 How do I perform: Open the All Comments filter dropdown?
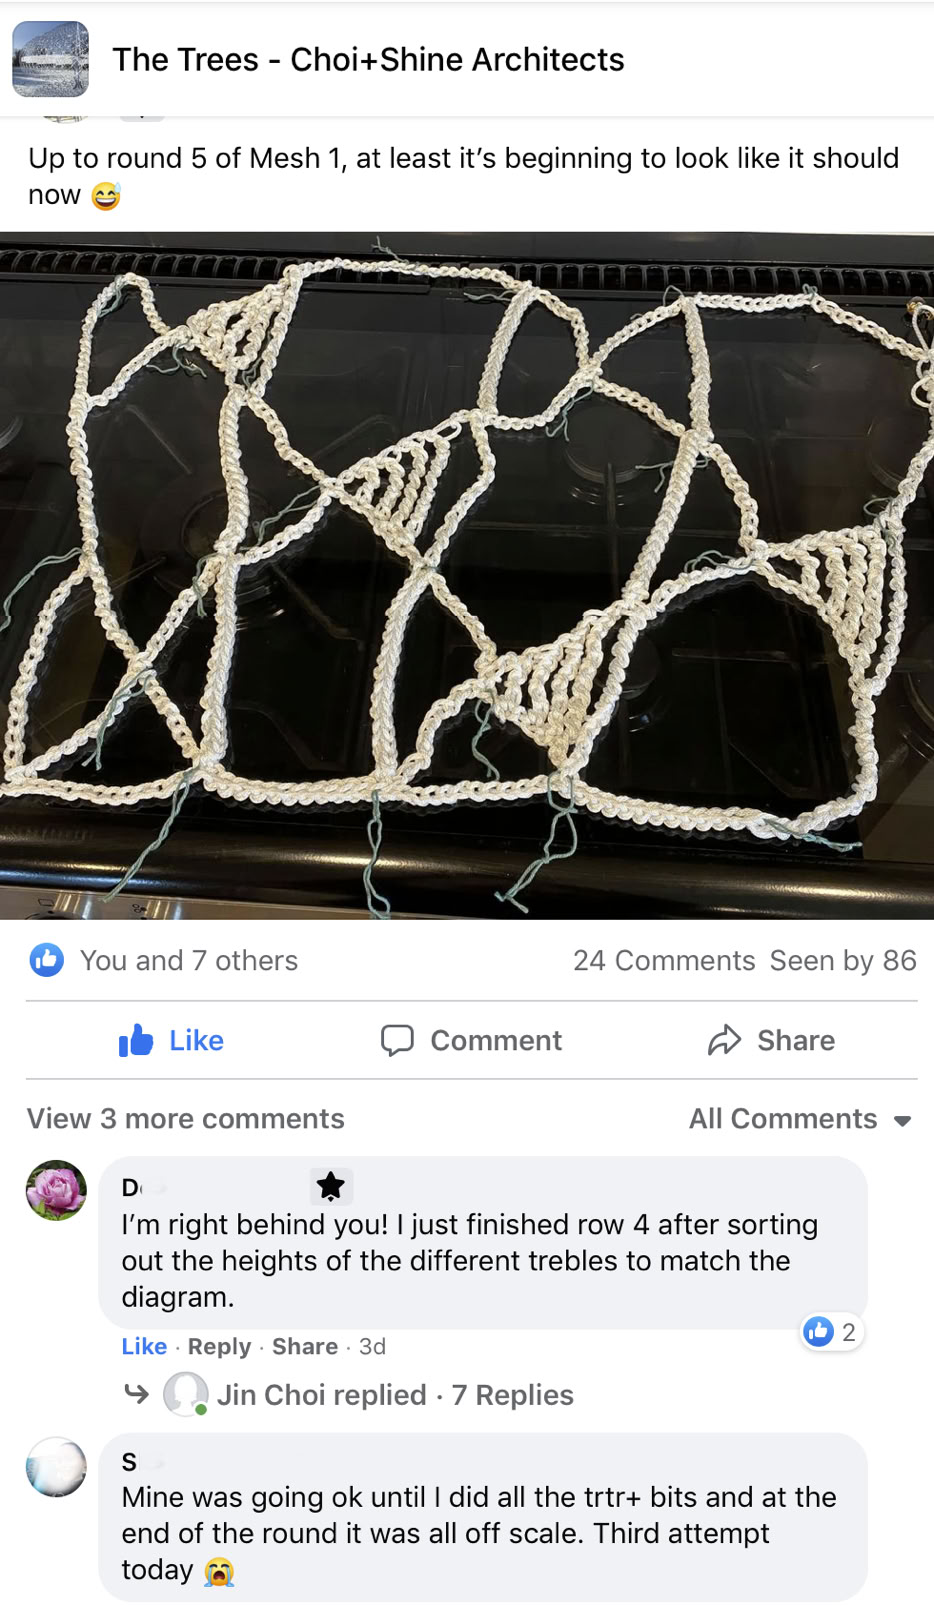pyautogui.click(x=800, y=1118)
